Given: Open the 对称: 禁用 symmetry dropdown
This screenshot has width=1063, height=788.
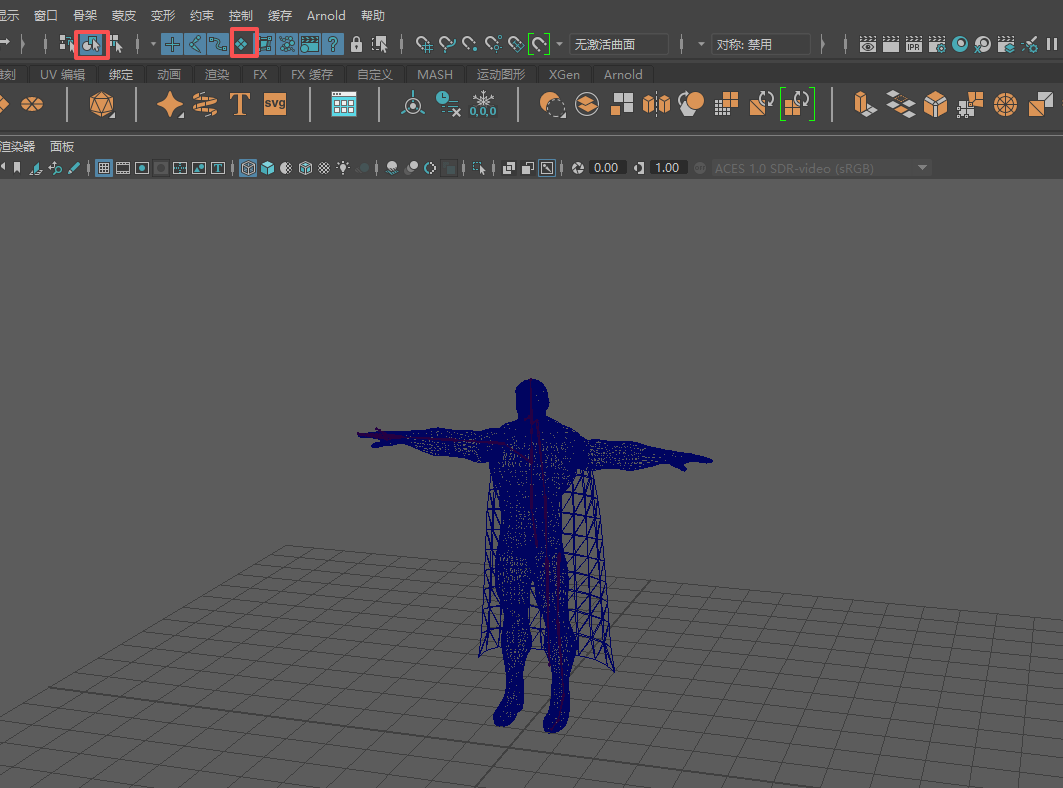Looking at the screenshot, I should pyautogui.click(x=761, y=45).
